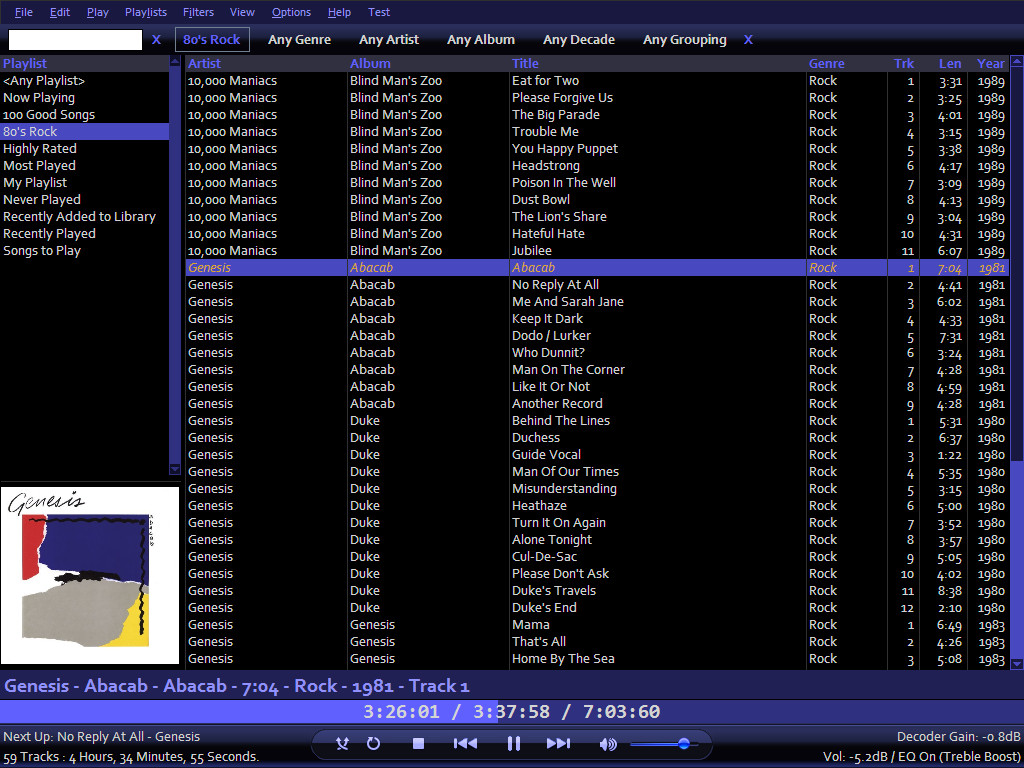Select <Any Playlist> in the playlist panel
The width and height of the screenshot is (1024, 768).
coord(84,80)
